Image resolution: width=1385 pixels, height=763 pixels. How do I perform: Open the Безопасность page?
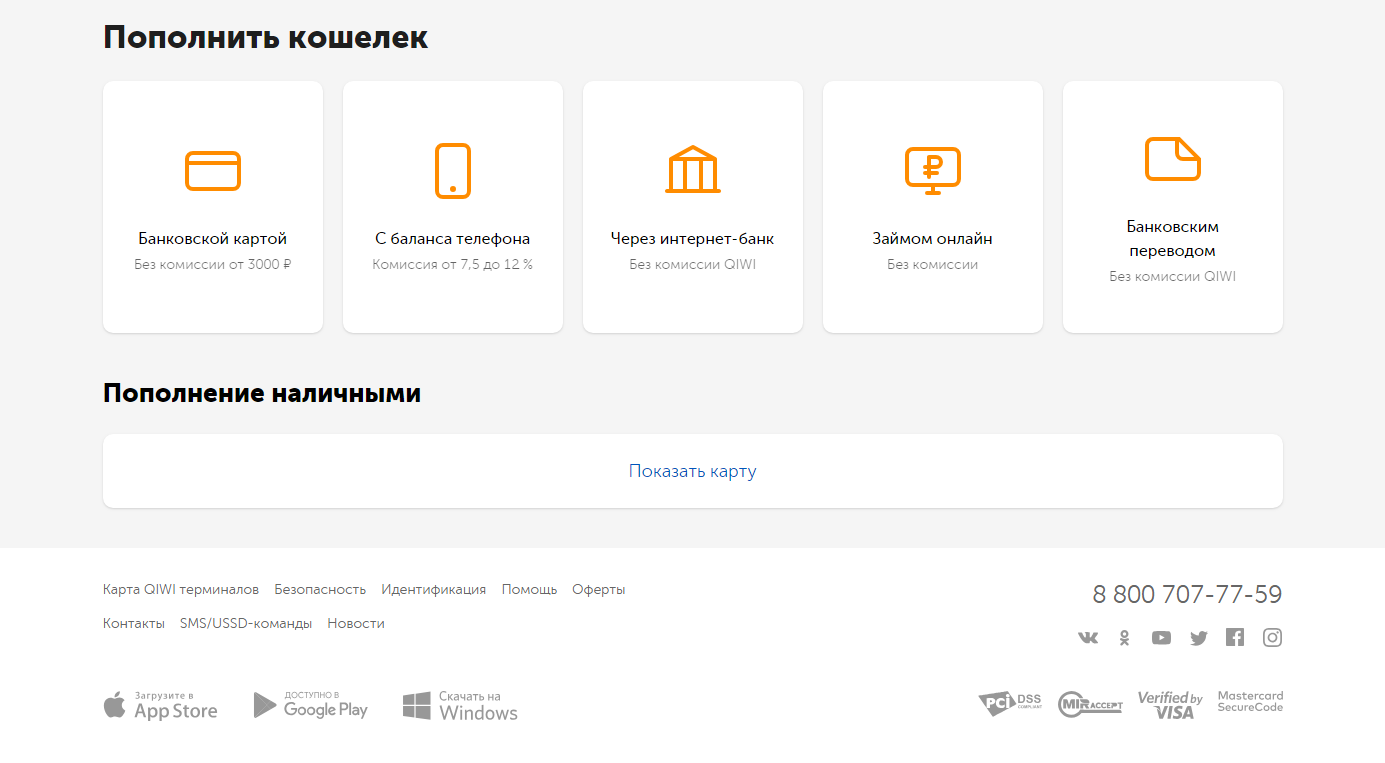coord(320,589)
